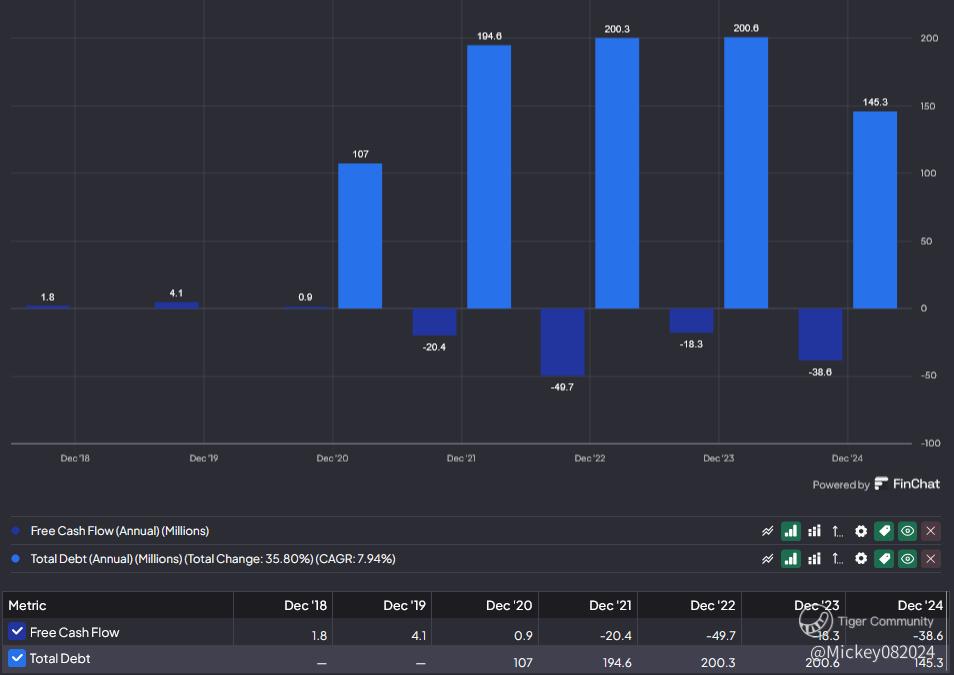Open settings gear for Free Cash Flow
Screen dimensions: 954x675
coord(860,531)
